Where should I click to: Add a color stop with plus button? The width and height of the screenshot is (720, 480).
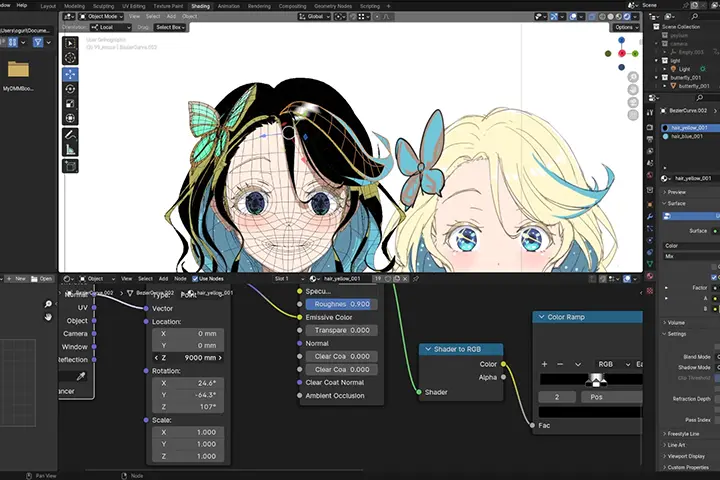pos(544,364)
